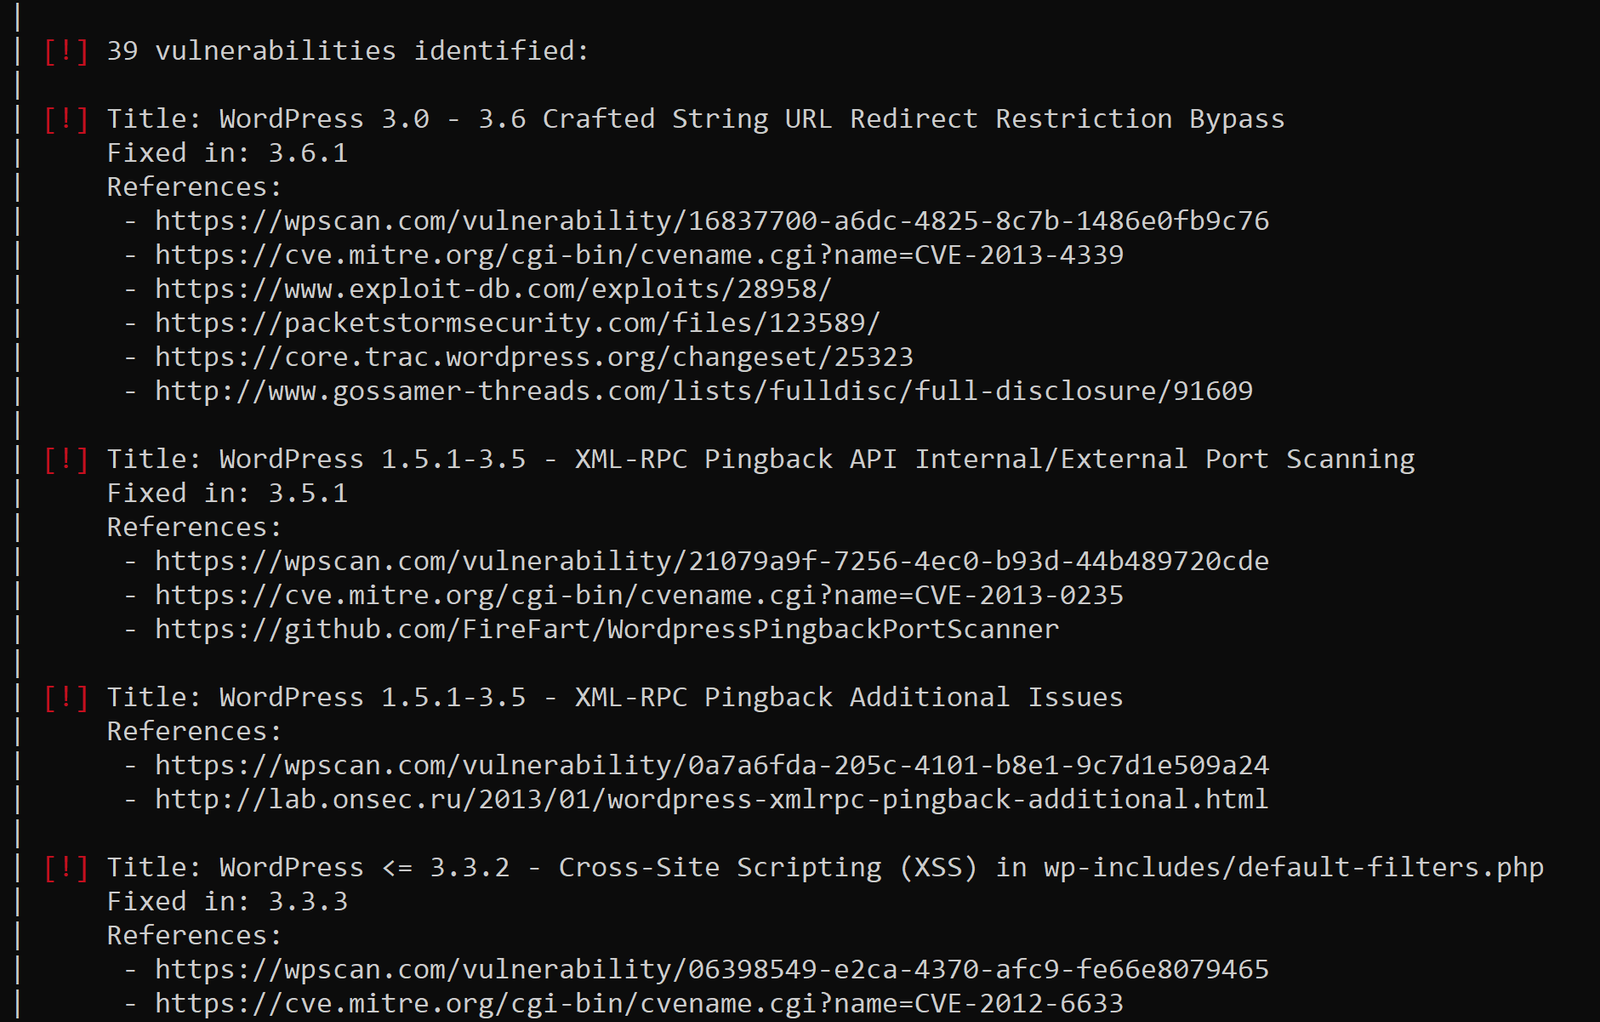The width and height of the screenshot is (1600, 1022).
Task: Open the CVE-2013-0235 mitre link
Action: 639,594
